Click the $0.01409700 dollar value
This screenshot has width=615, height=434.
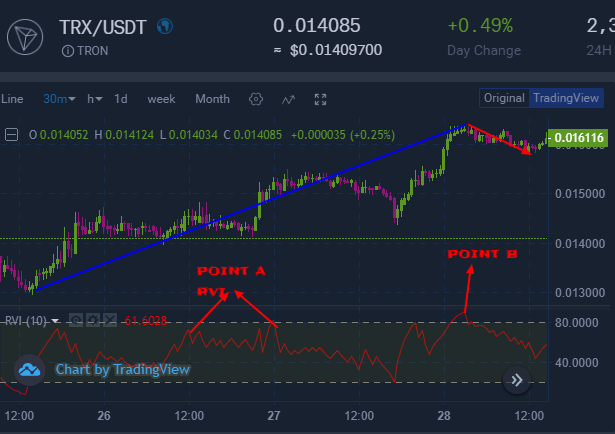pyautogui.click(x=336, y=50)
